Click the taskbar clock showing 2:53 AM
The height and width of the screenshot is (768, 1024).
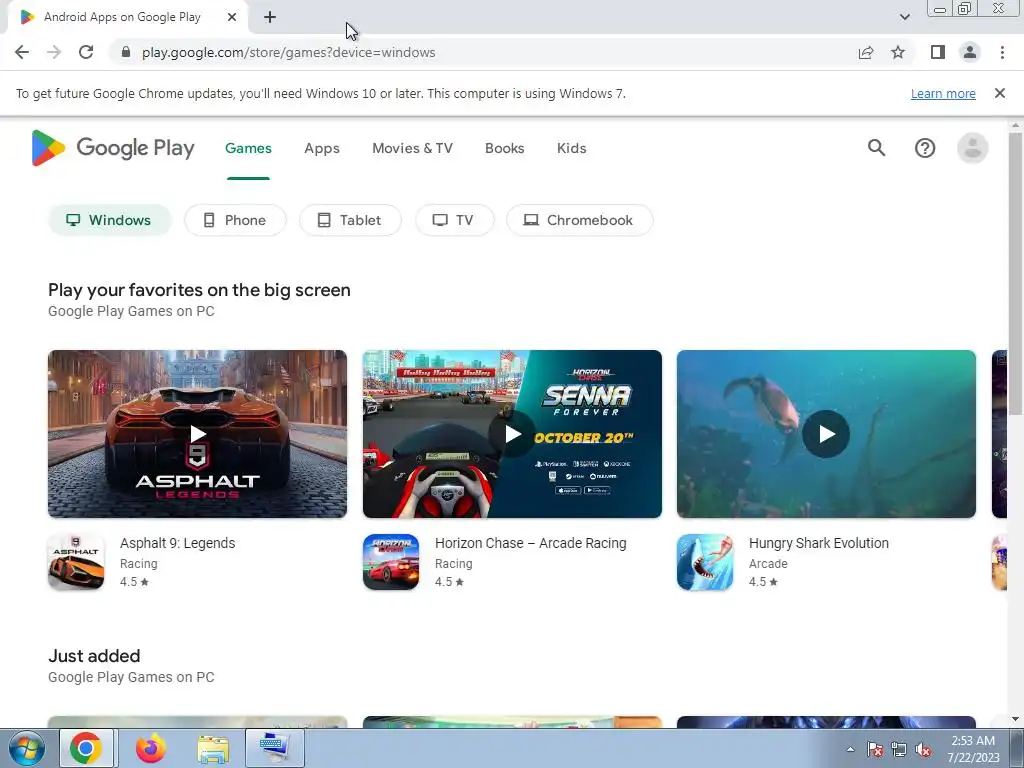[x=973, y=749]
